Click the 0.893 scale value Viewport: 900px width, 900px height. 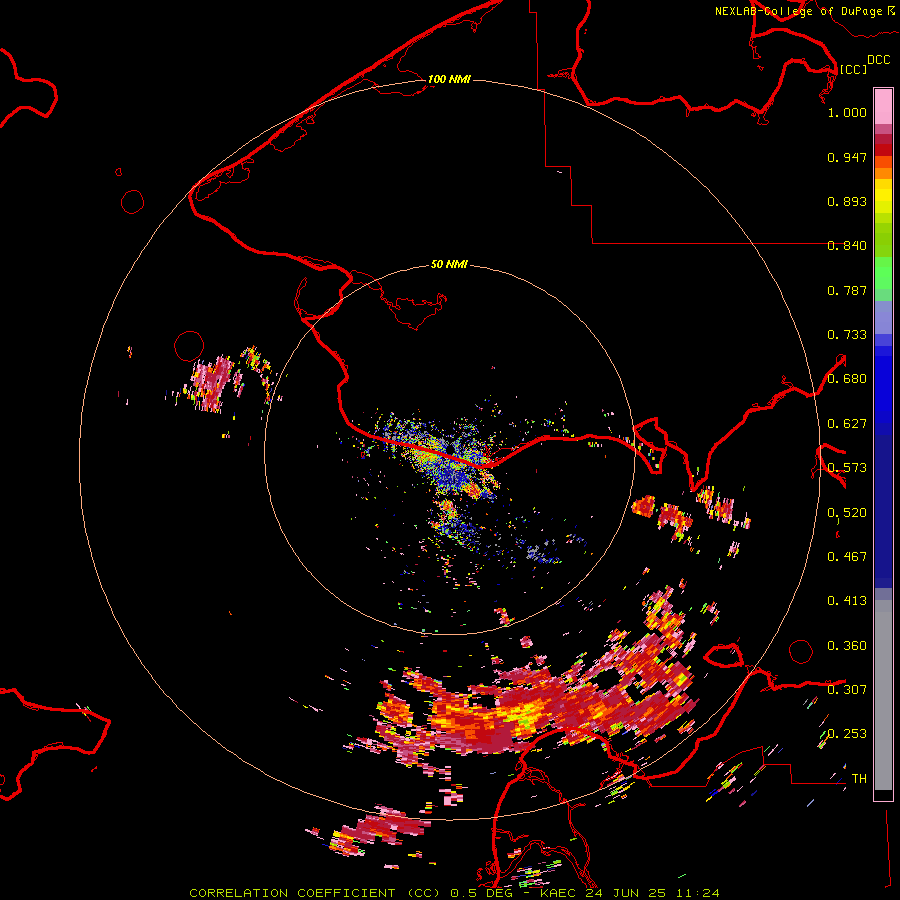(x=847, y=201)
